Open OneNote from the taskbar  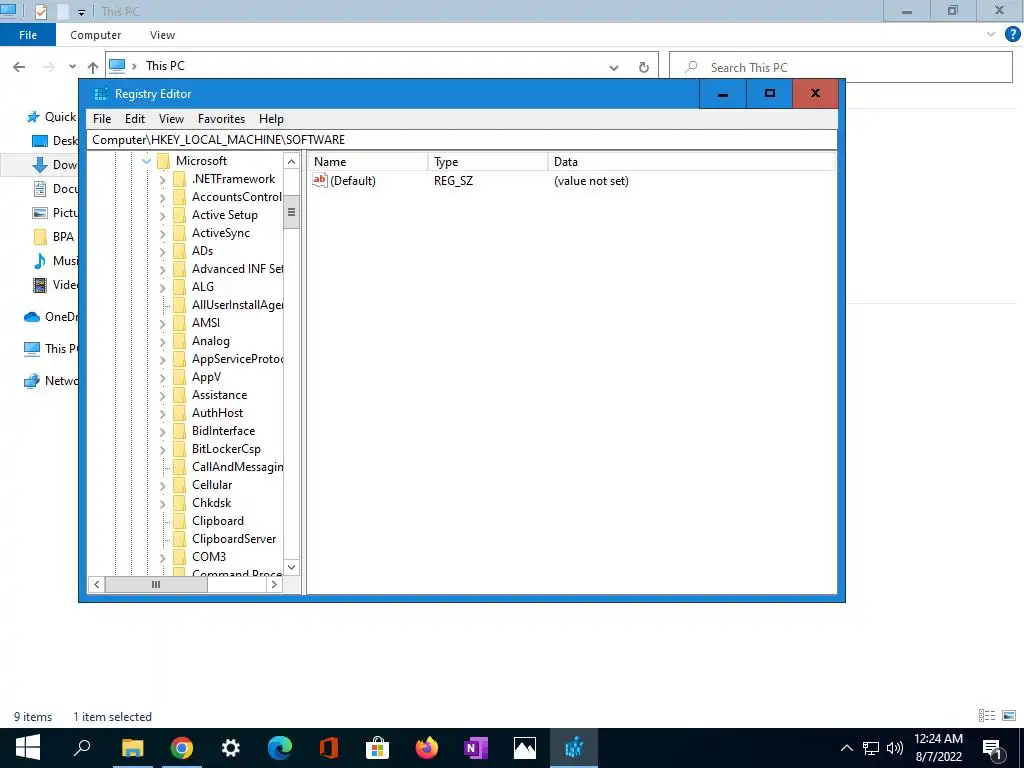coord(475,748)
